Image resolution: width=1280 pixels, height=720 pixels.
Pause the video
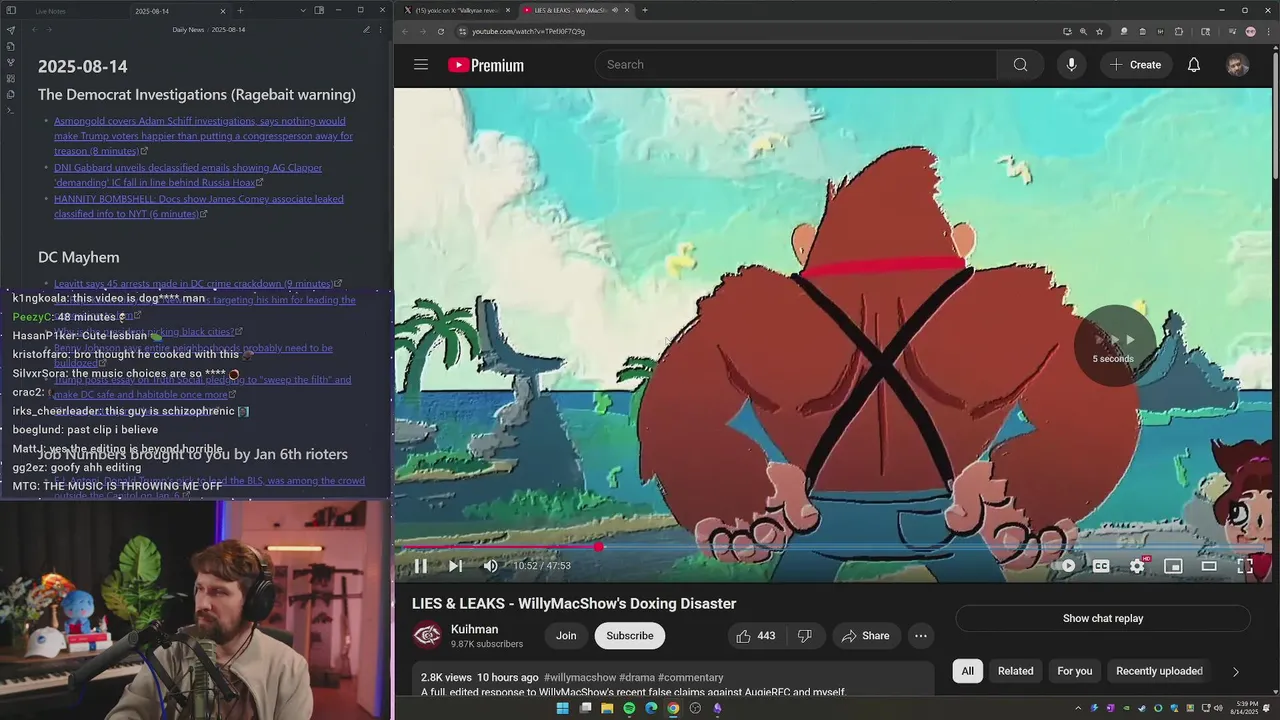[421, 566]
